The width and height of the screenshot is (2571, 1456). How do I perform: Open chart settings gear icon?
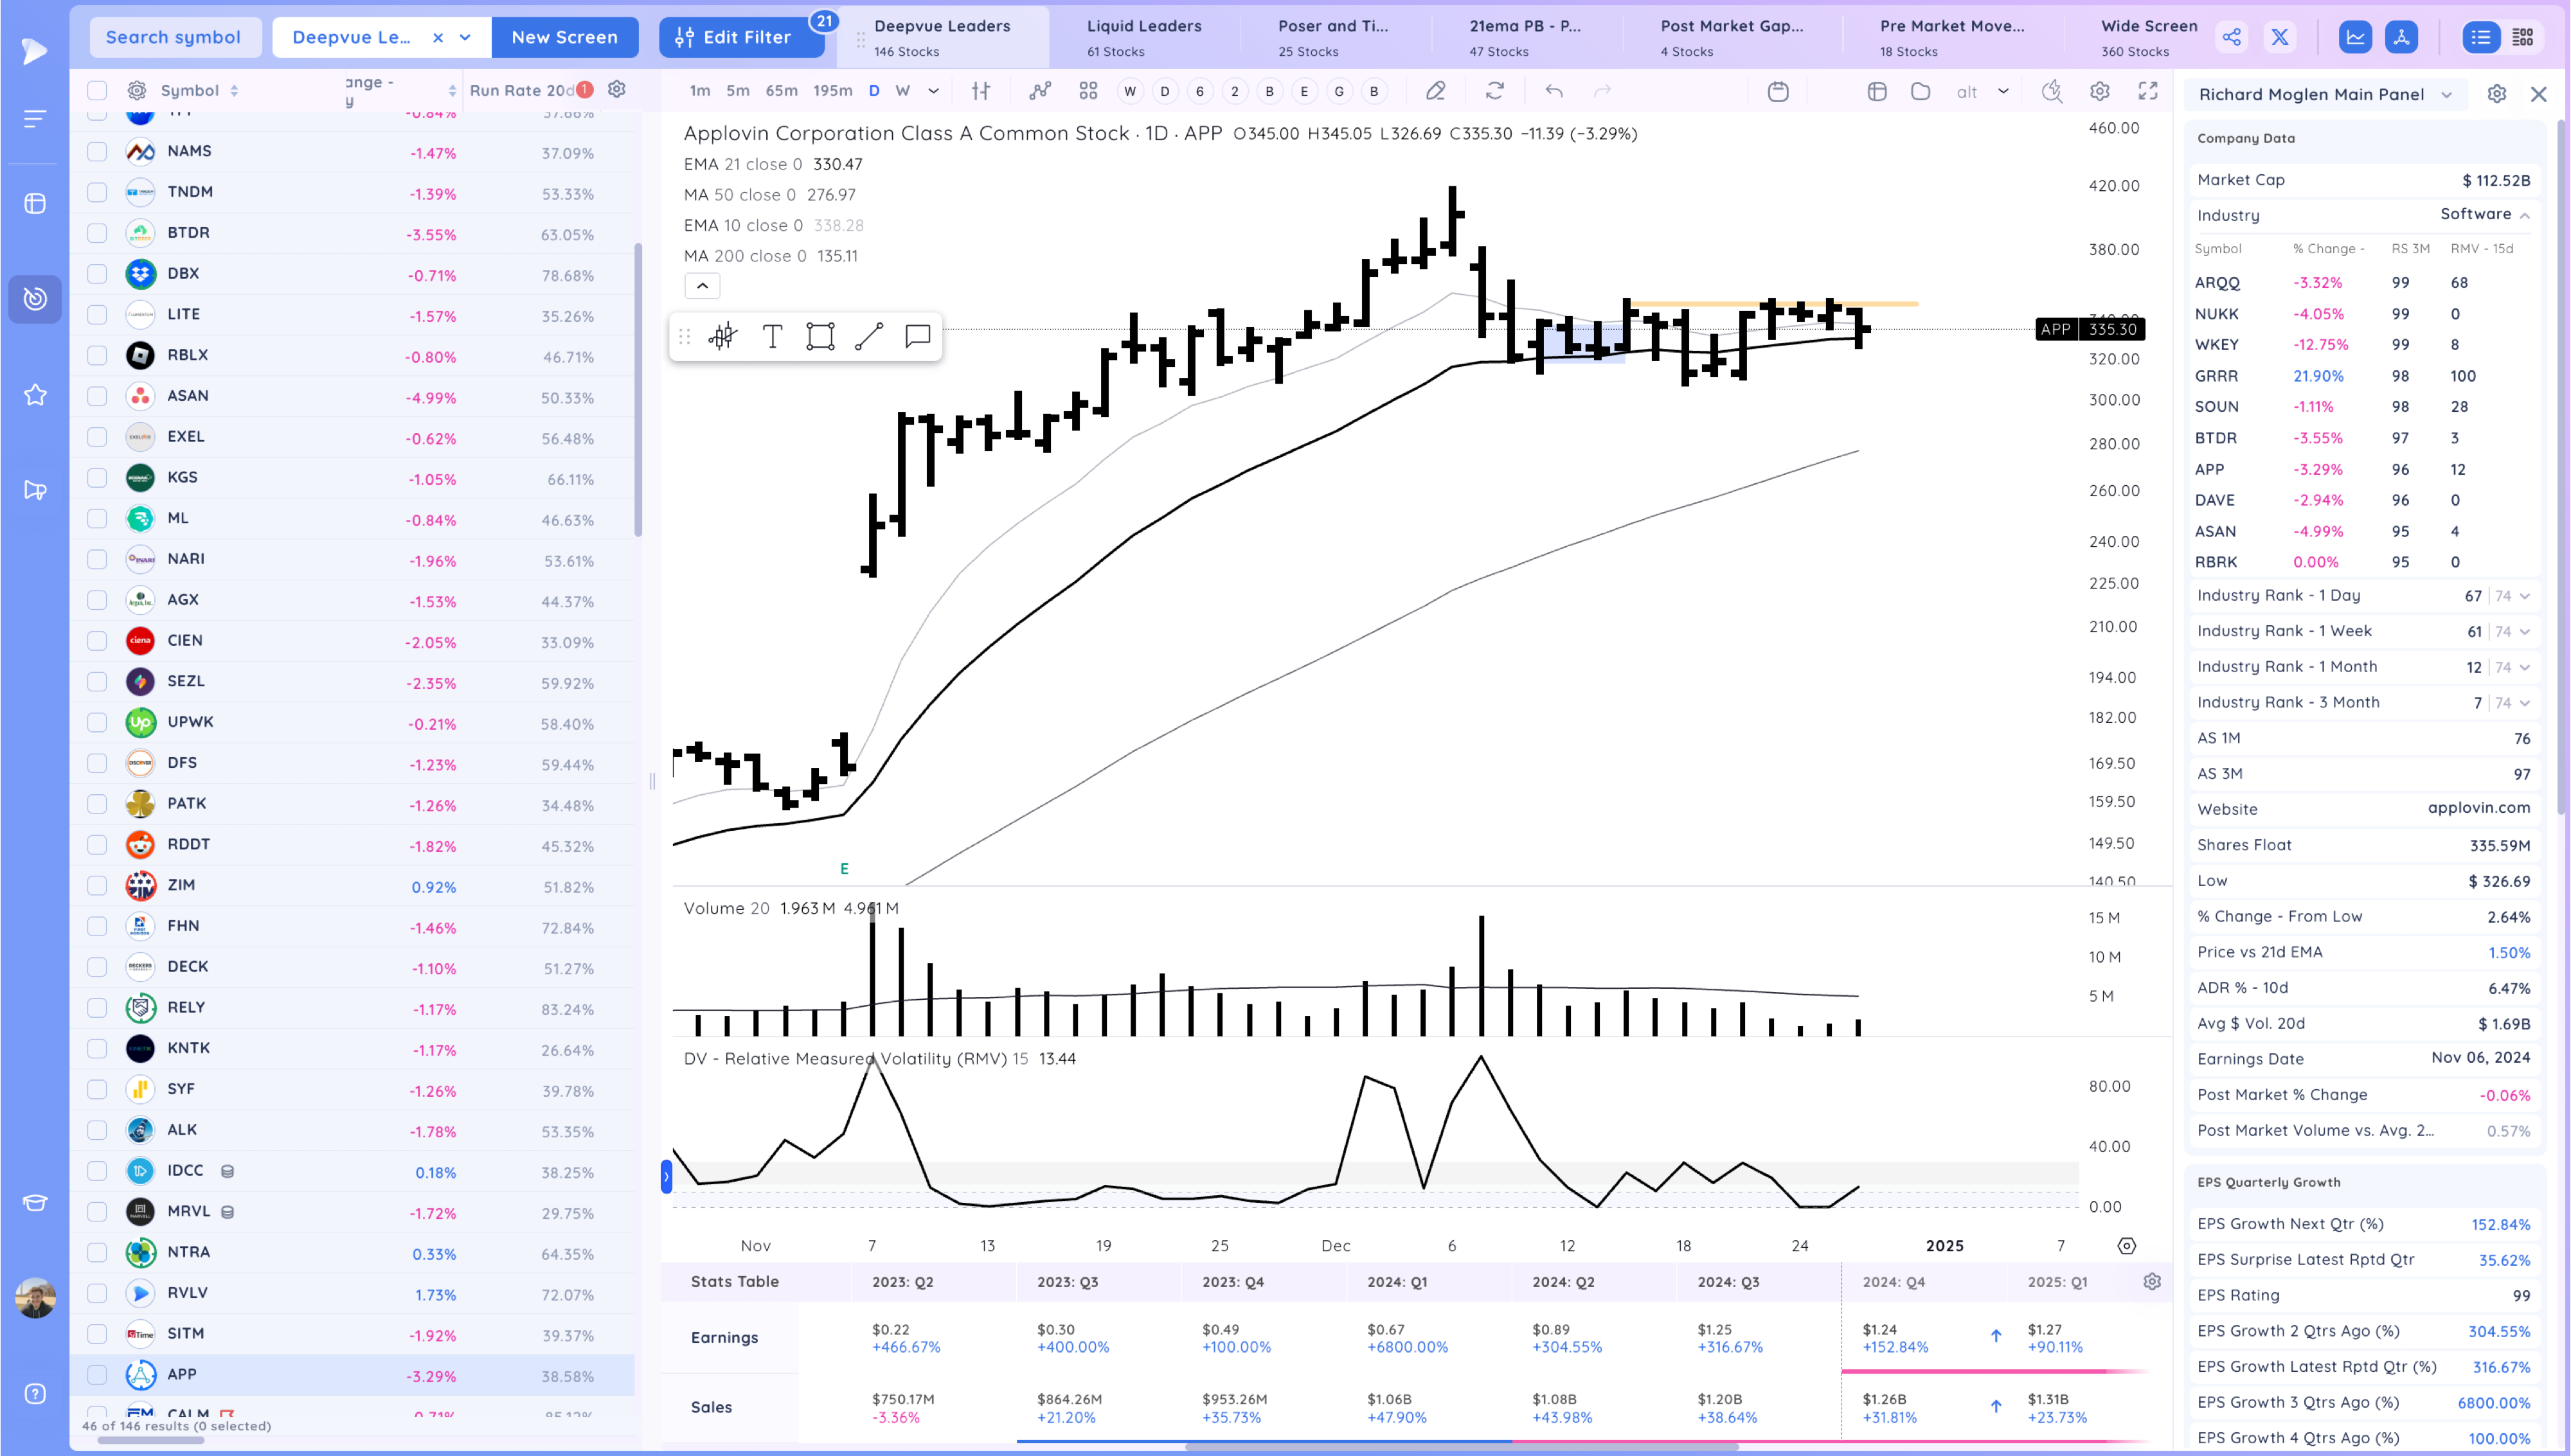coord(2099,91)
